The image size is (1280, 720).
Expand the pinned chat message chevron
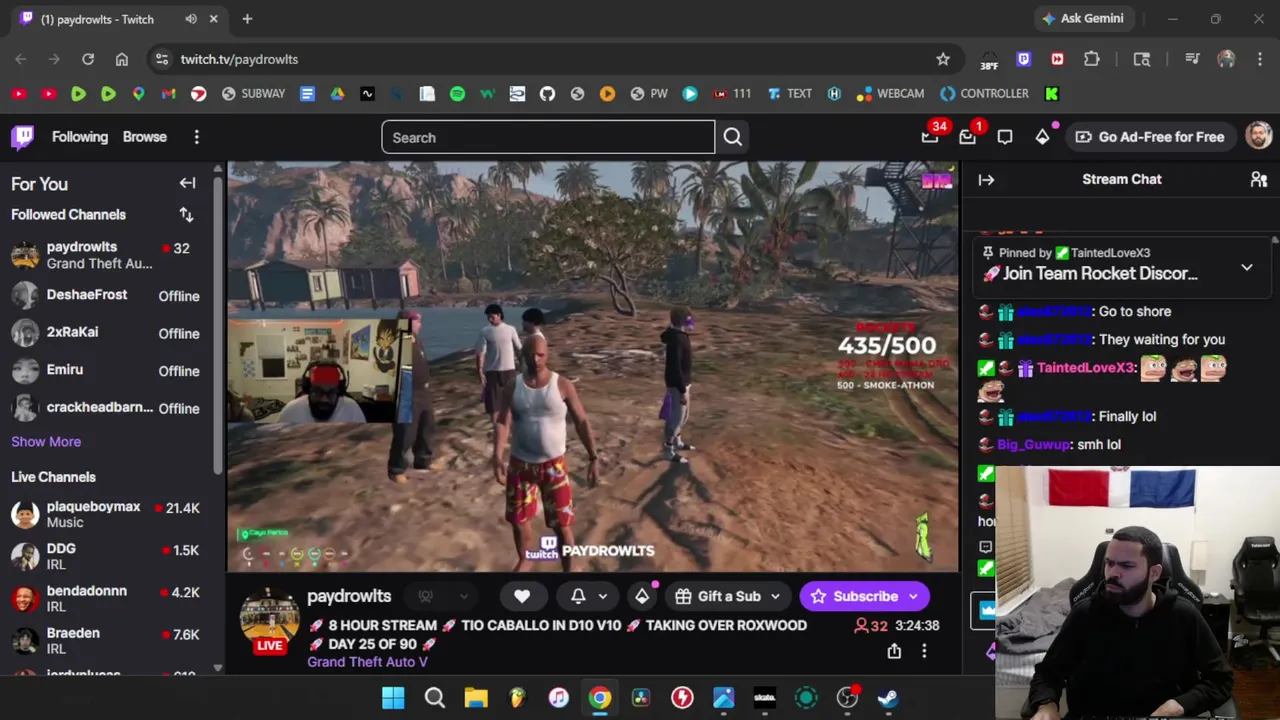click(1247, 268)
